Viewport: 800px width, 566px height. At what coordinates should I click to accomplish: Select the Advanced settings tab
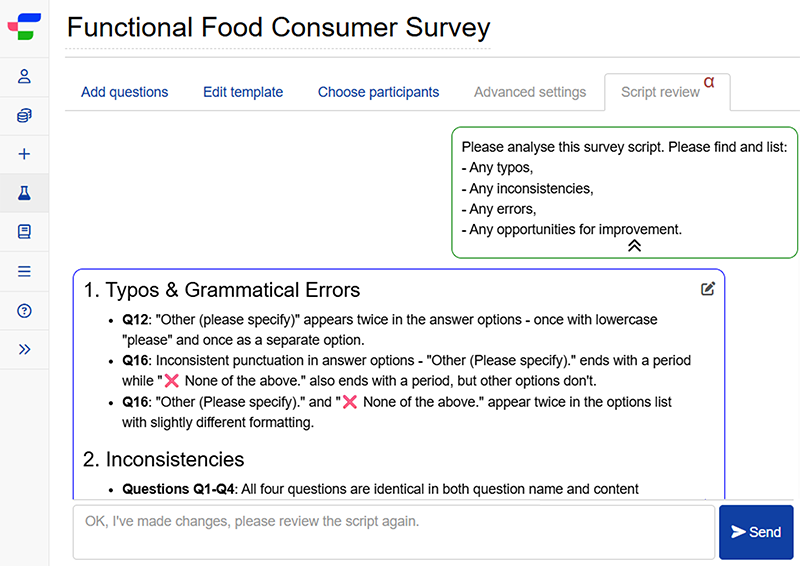pyautogui.click(x=530, y=92)
